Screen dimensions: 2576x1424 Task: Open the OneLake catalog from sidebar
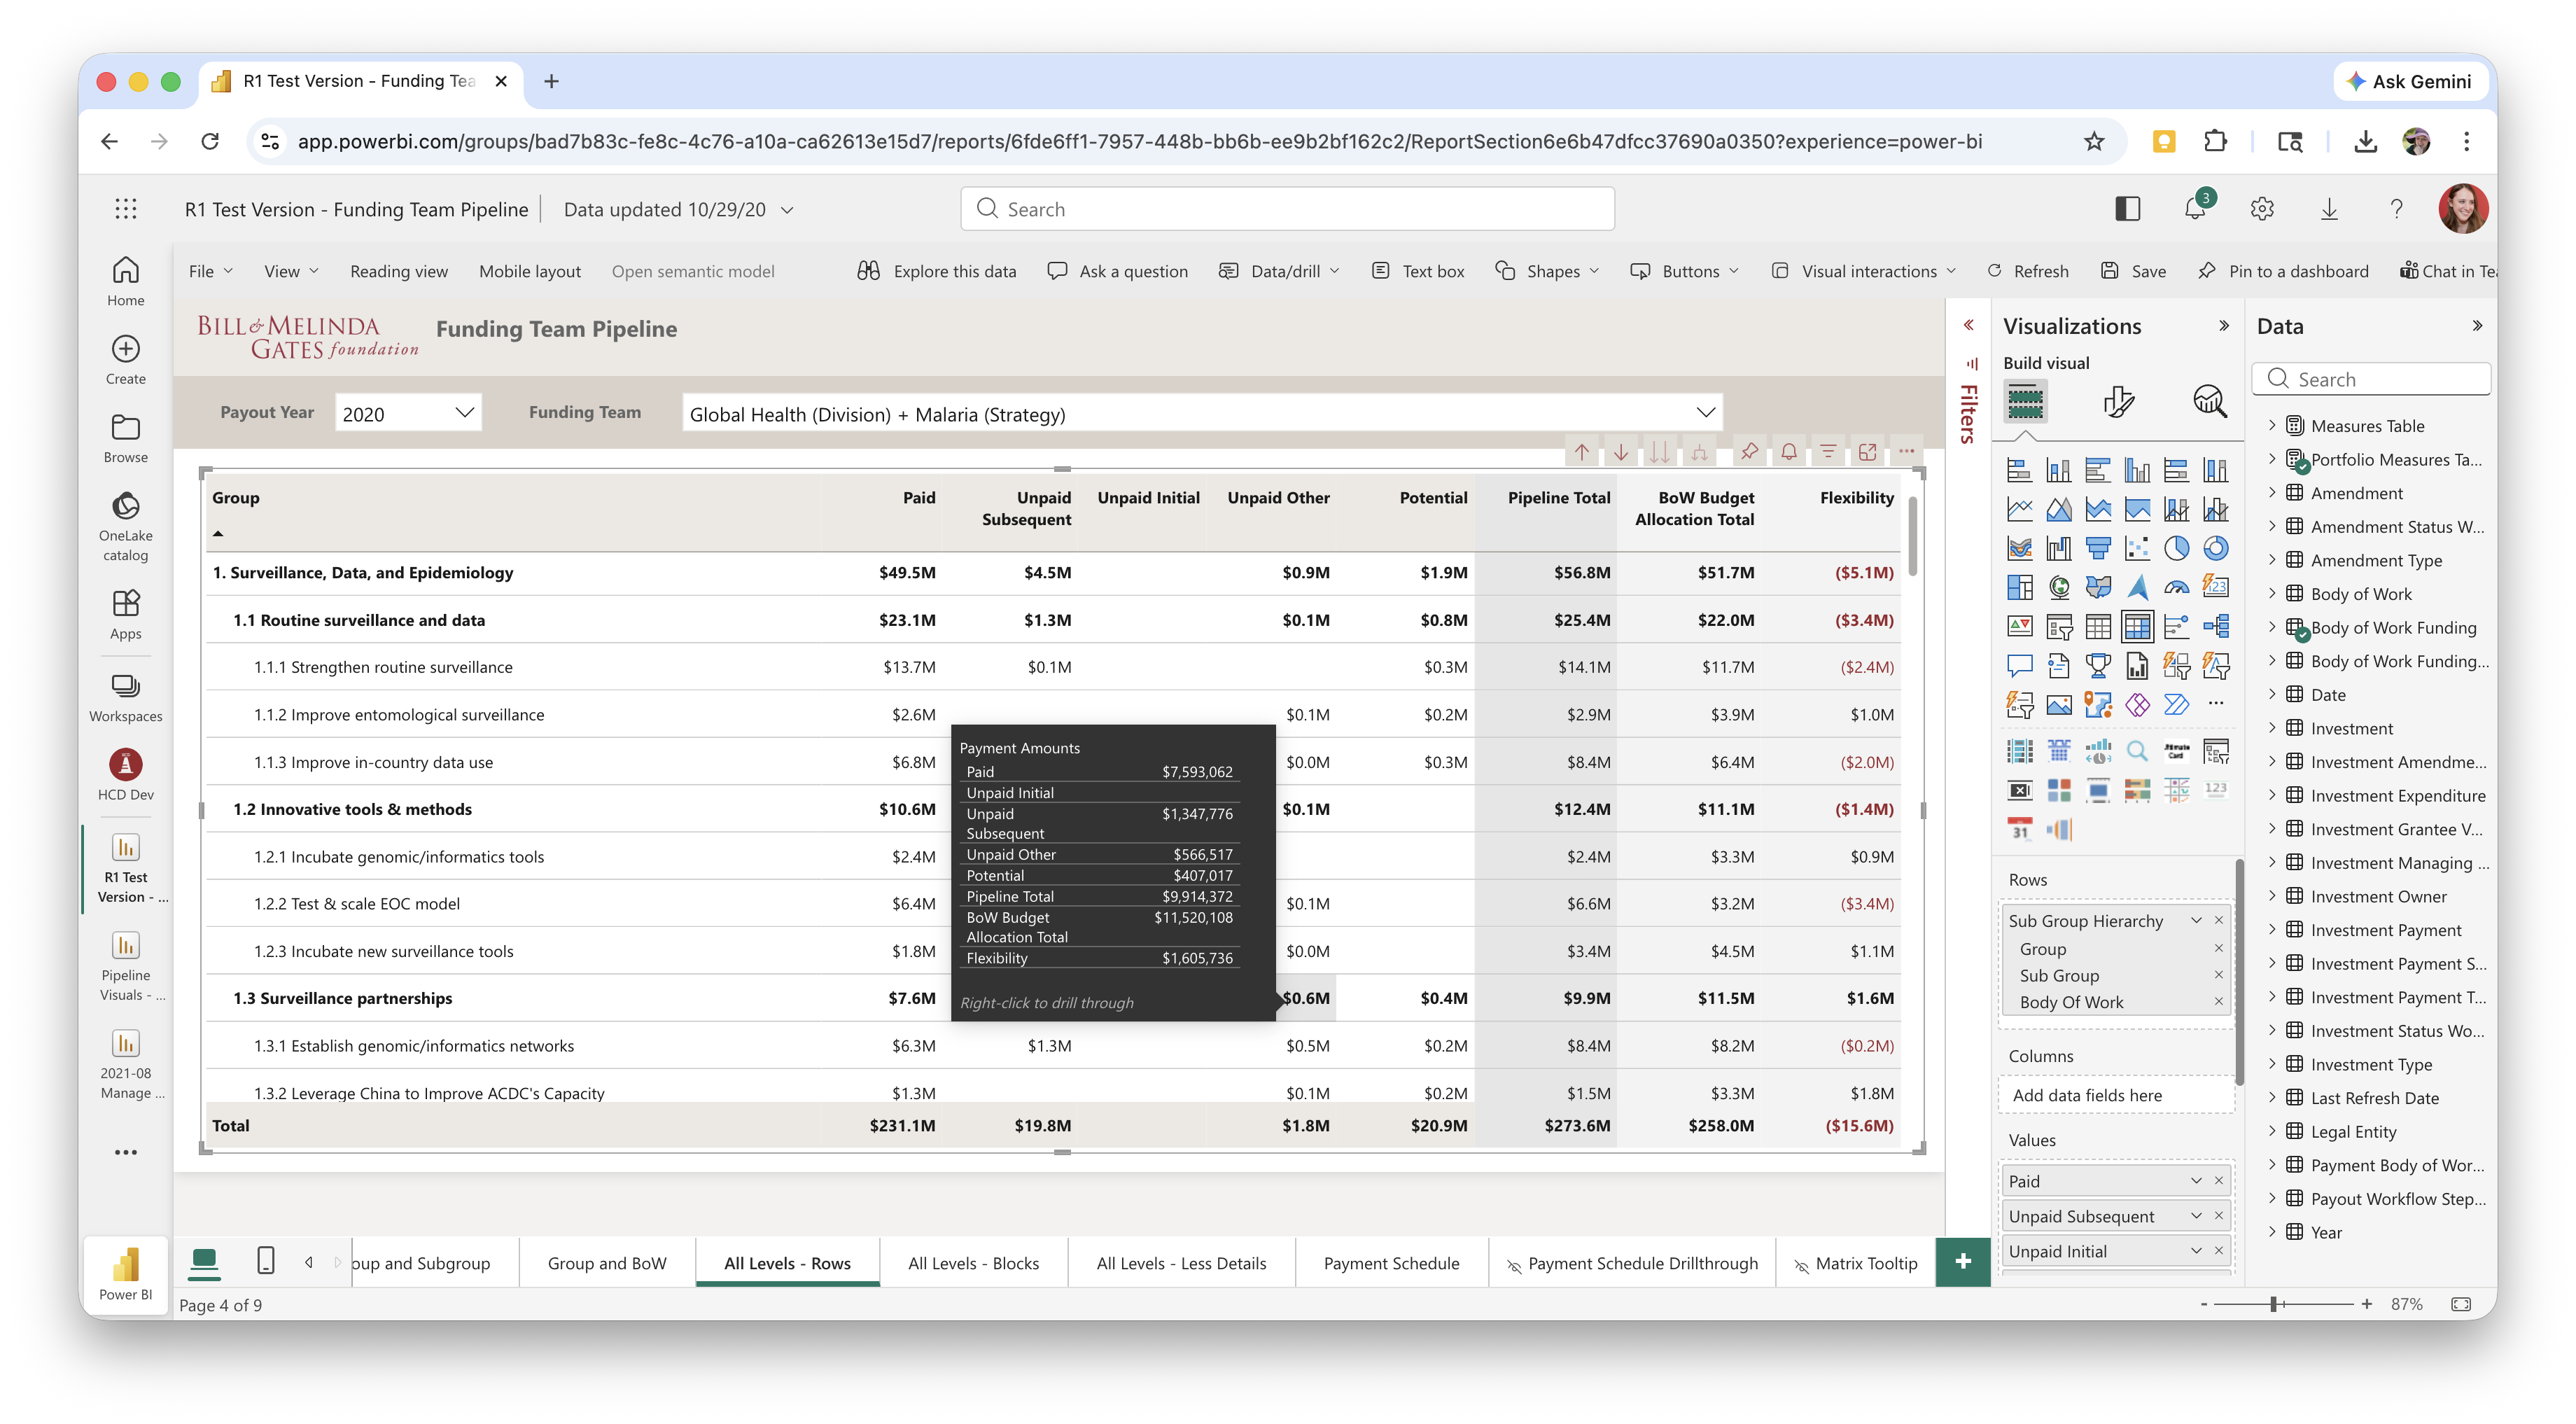point(125,525)
